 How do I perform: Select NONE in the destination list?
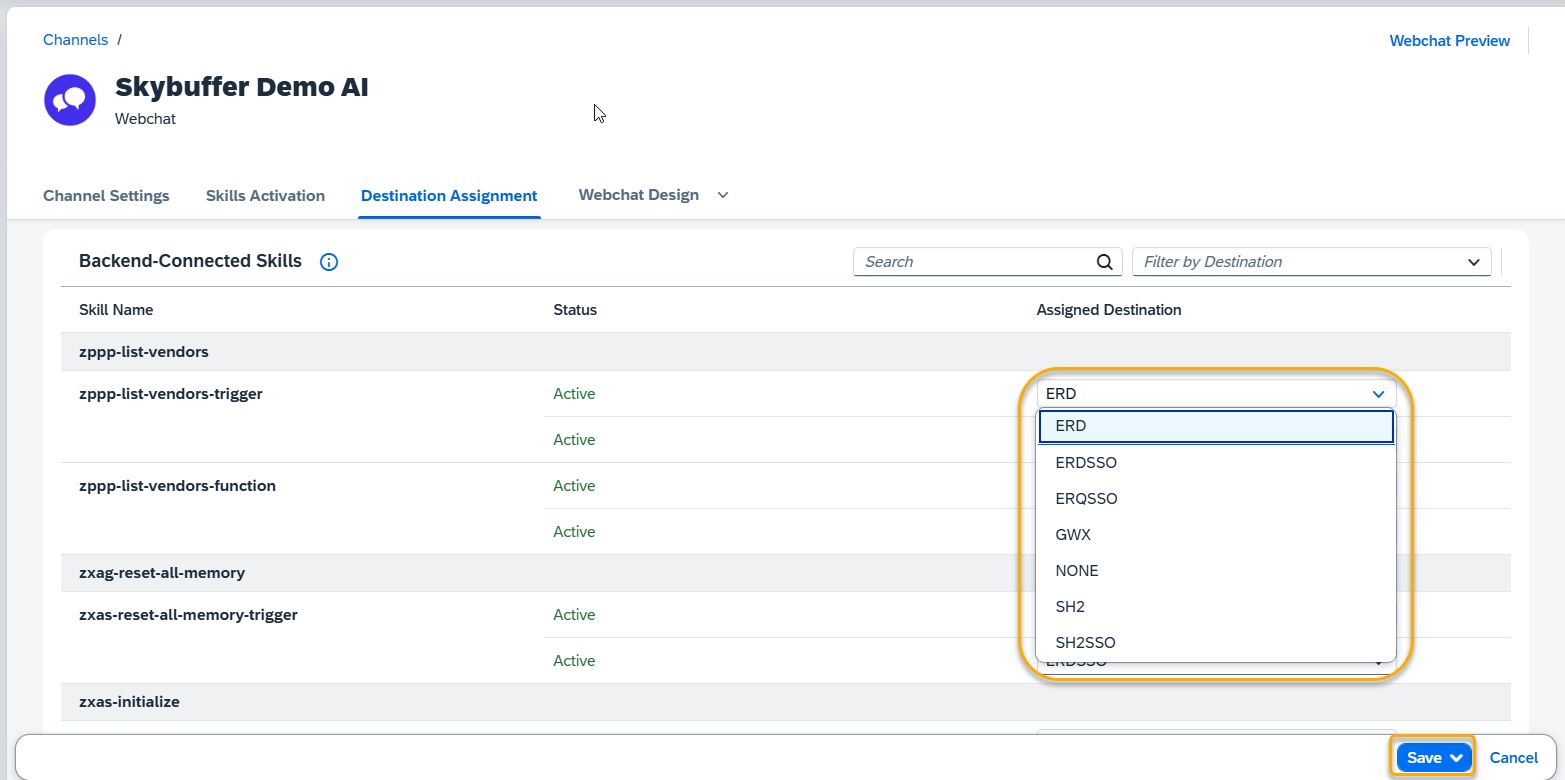click(1216, 571)
